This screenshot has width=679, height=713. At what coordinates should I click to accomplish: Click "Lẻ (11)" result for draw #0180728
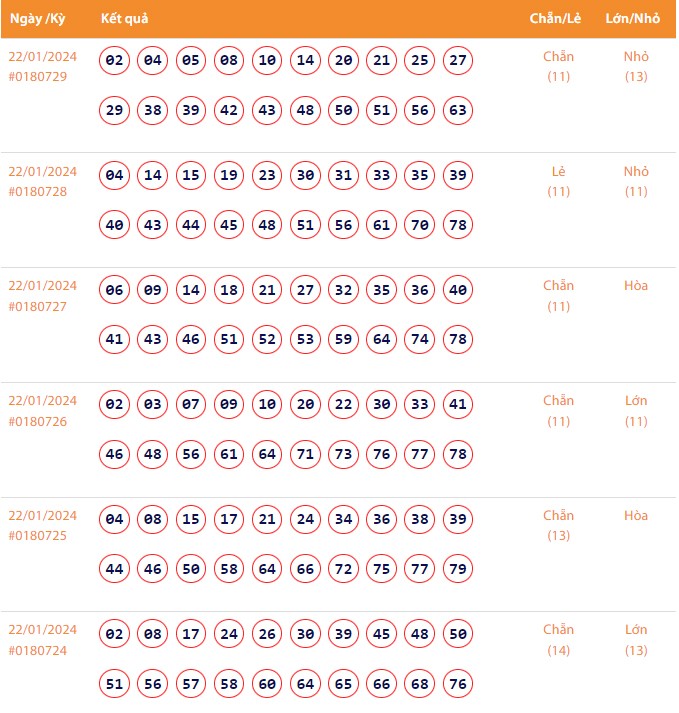click(x=559, y=181)
